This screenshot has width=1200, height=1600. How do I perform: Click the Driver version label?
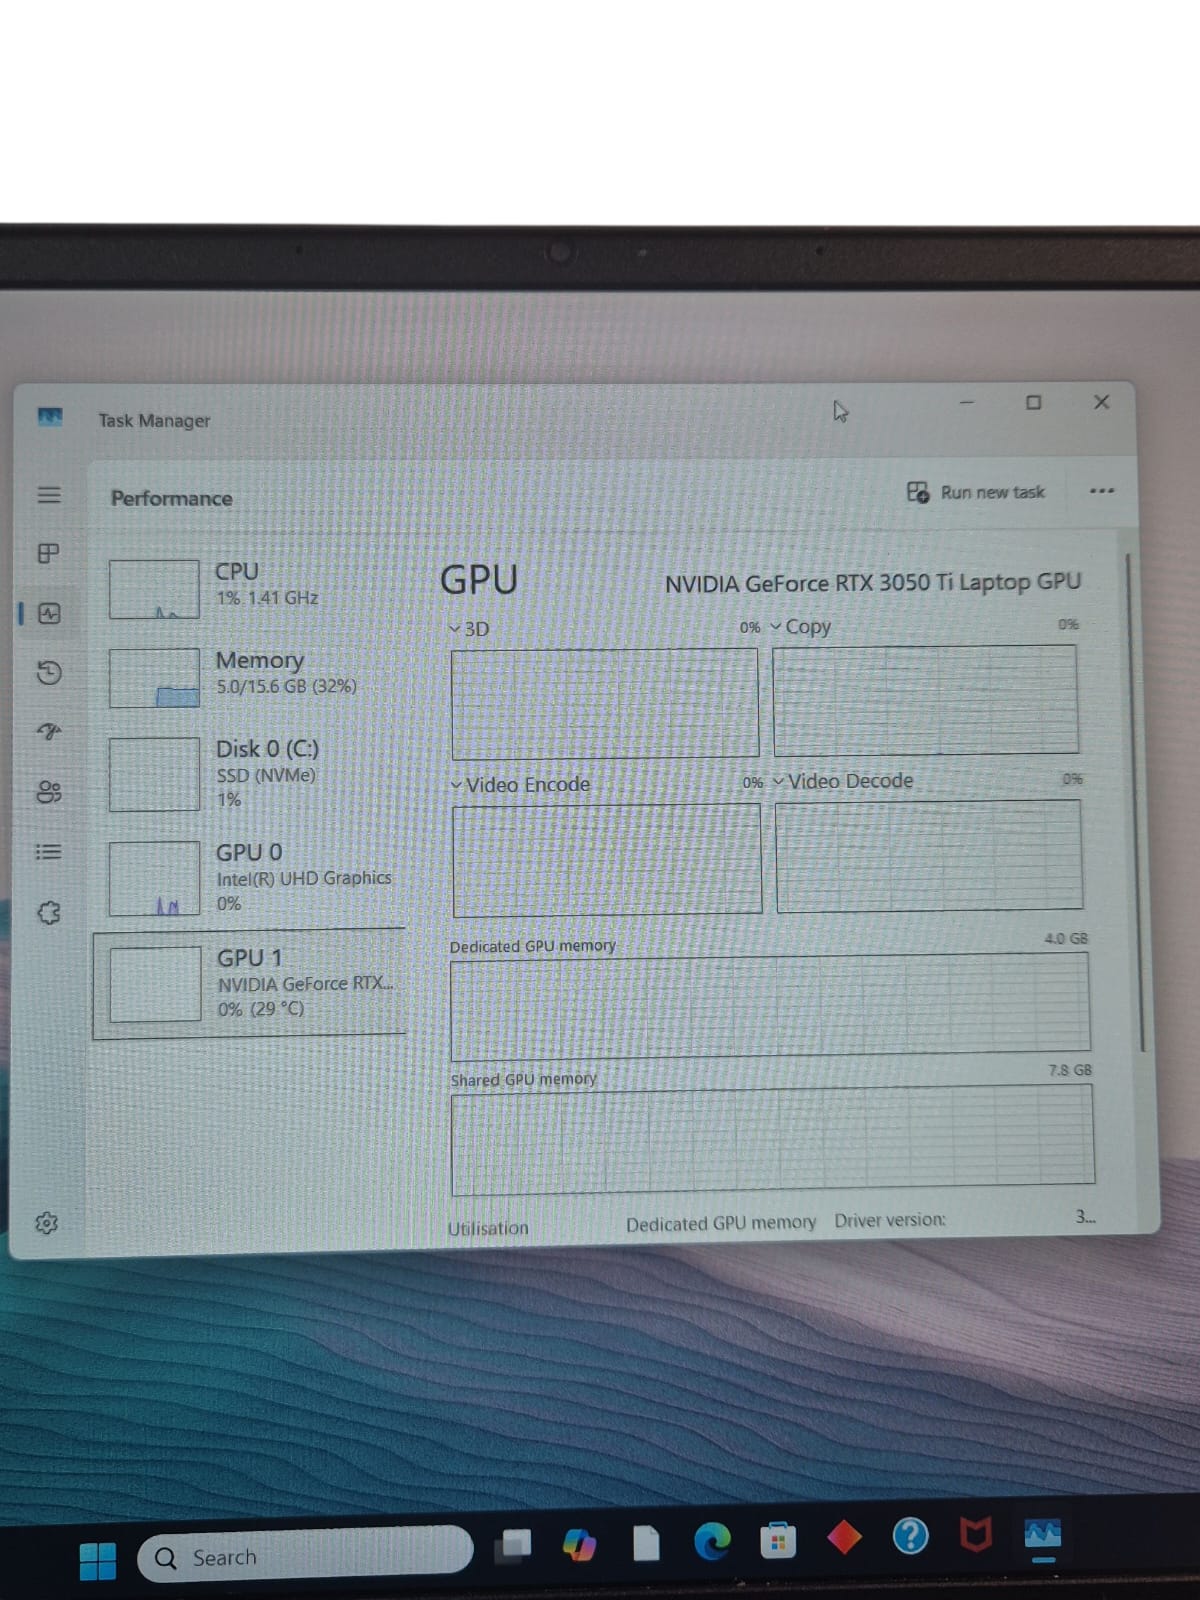pos(890,1220)
